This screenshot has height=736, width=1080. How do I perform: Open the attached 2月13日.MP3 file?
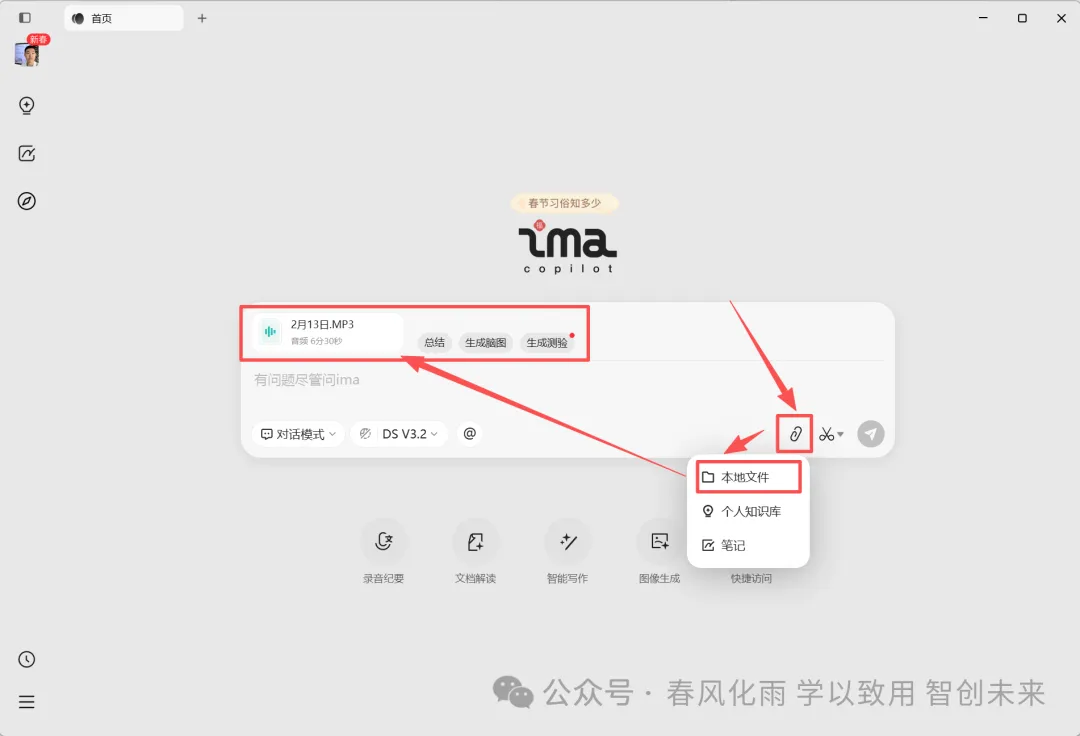point(328,332)
